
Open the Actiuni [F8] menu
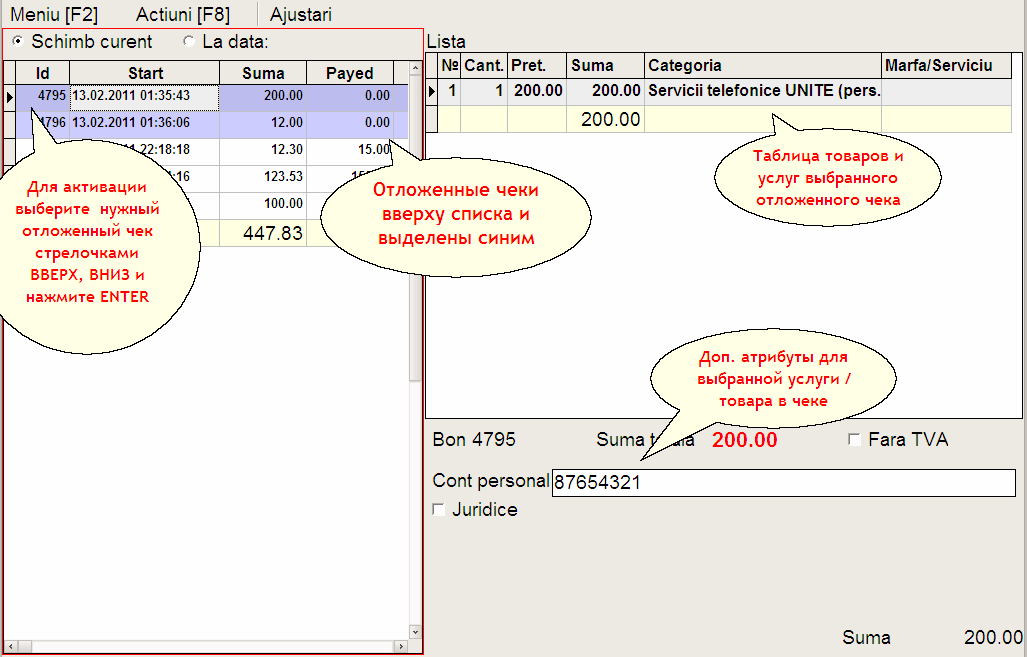coord(183,14)
